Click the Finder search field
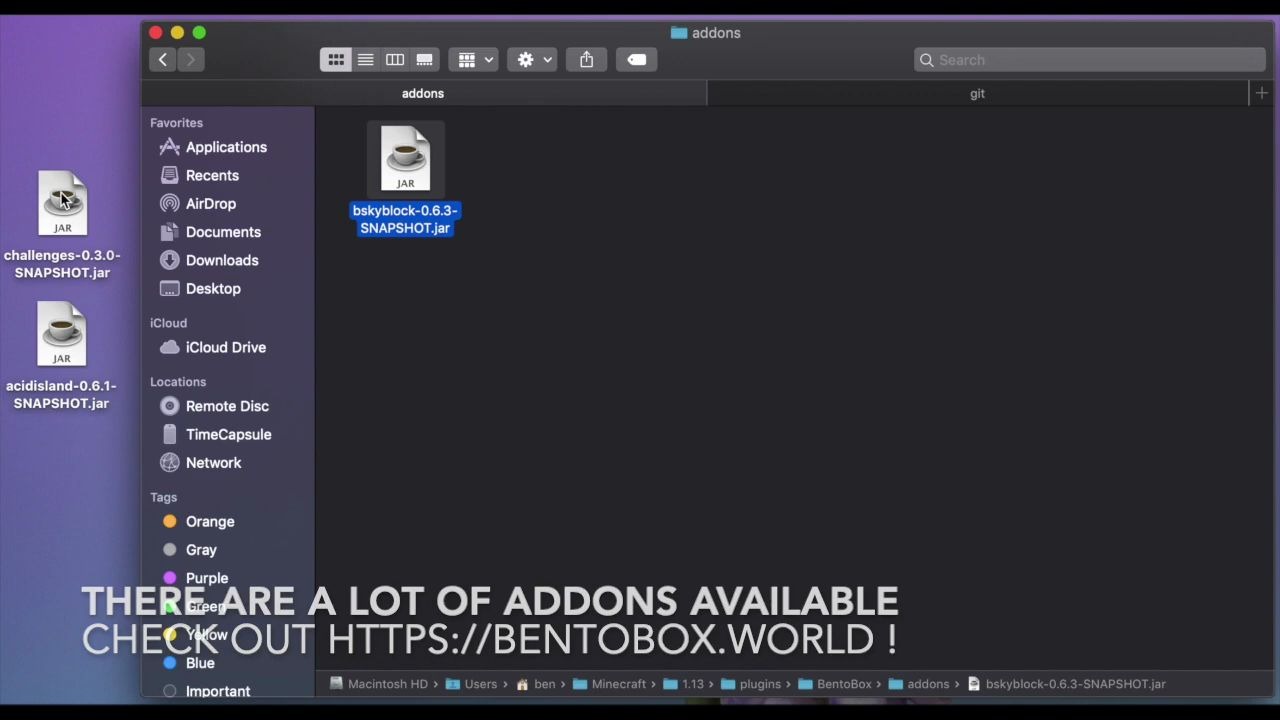 coord(1090,60)
